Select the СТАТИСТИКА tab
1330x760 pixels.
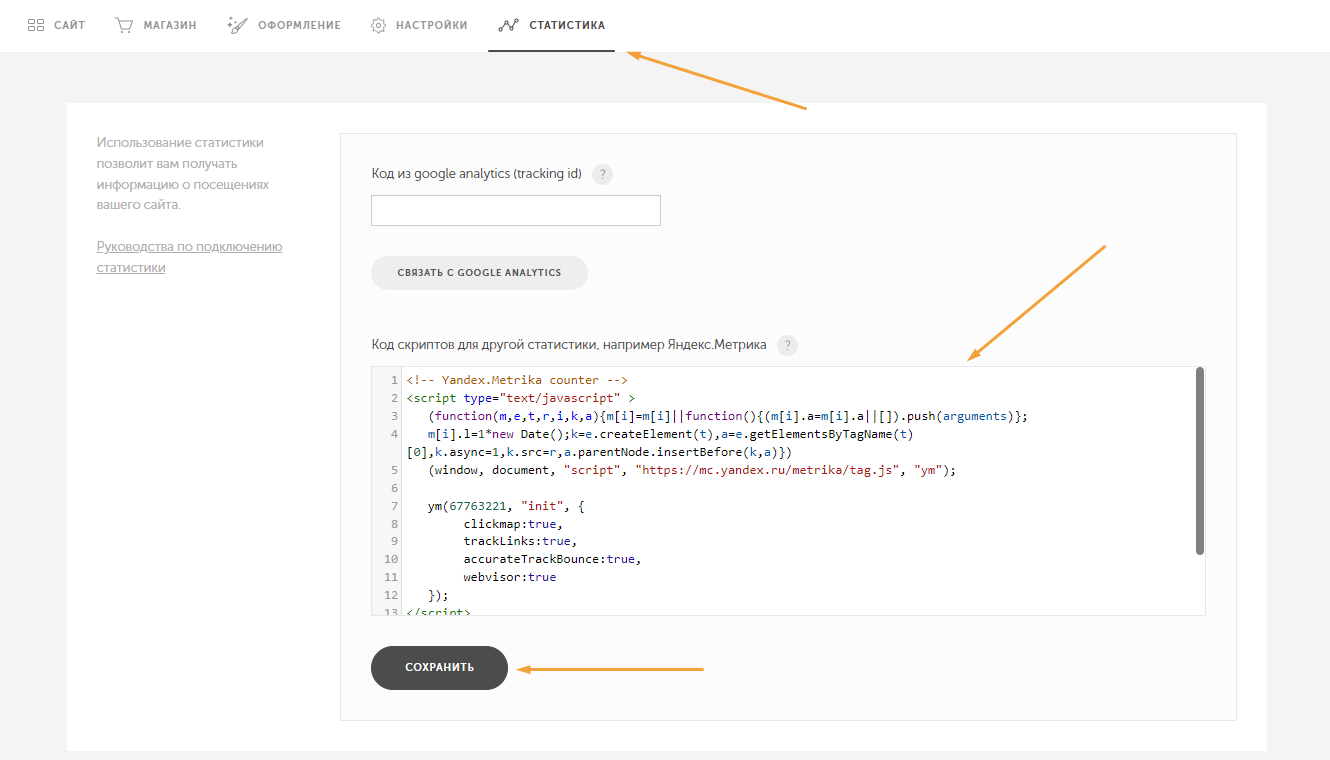tap(551, 25)
